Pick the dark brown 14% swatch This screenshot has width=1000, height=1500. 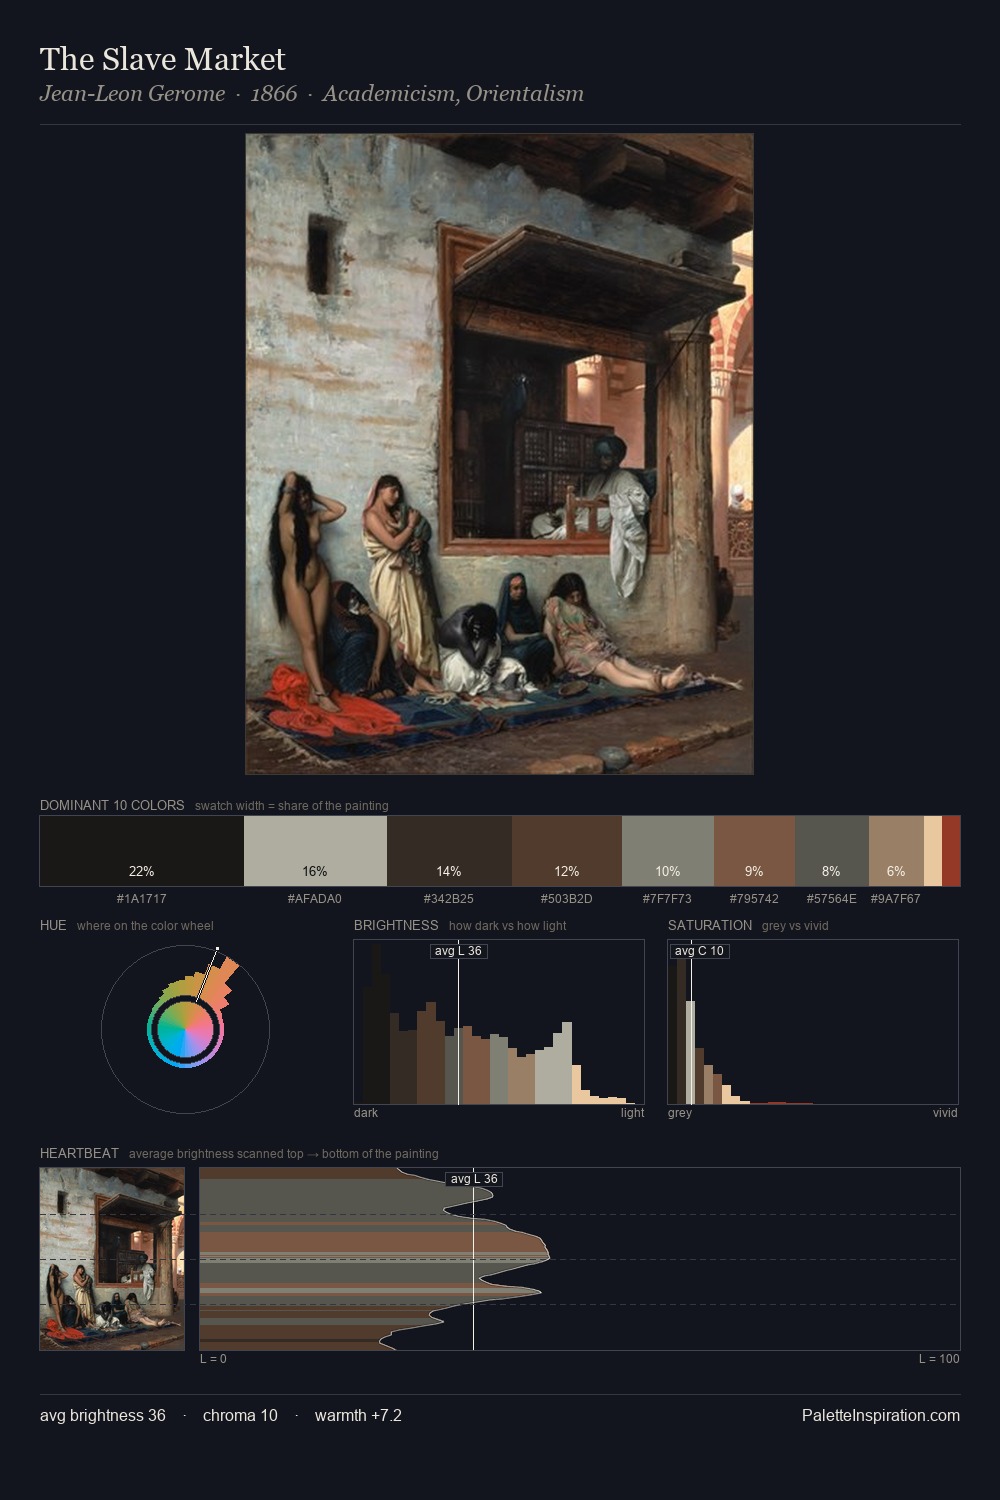tap(449, 850)
